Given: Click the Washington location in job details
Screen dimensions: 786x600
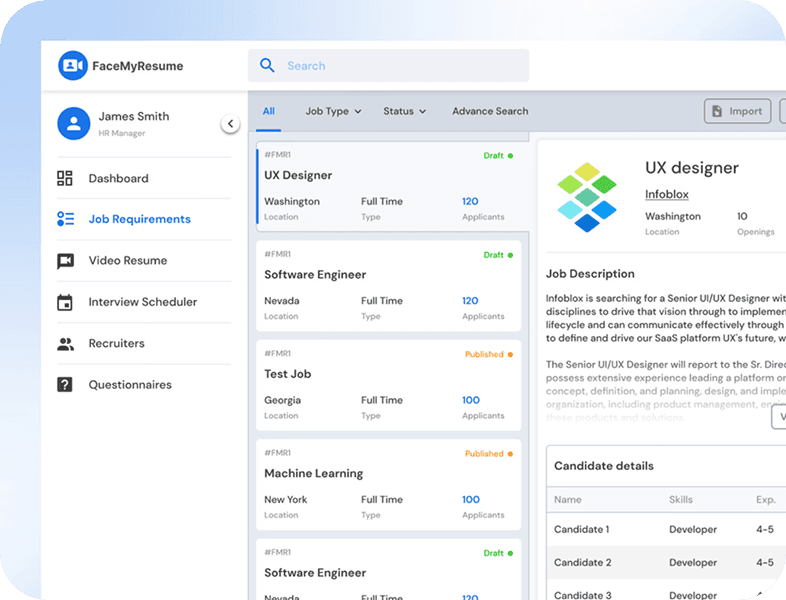Looking at the screenshot, I should point(673,217).
